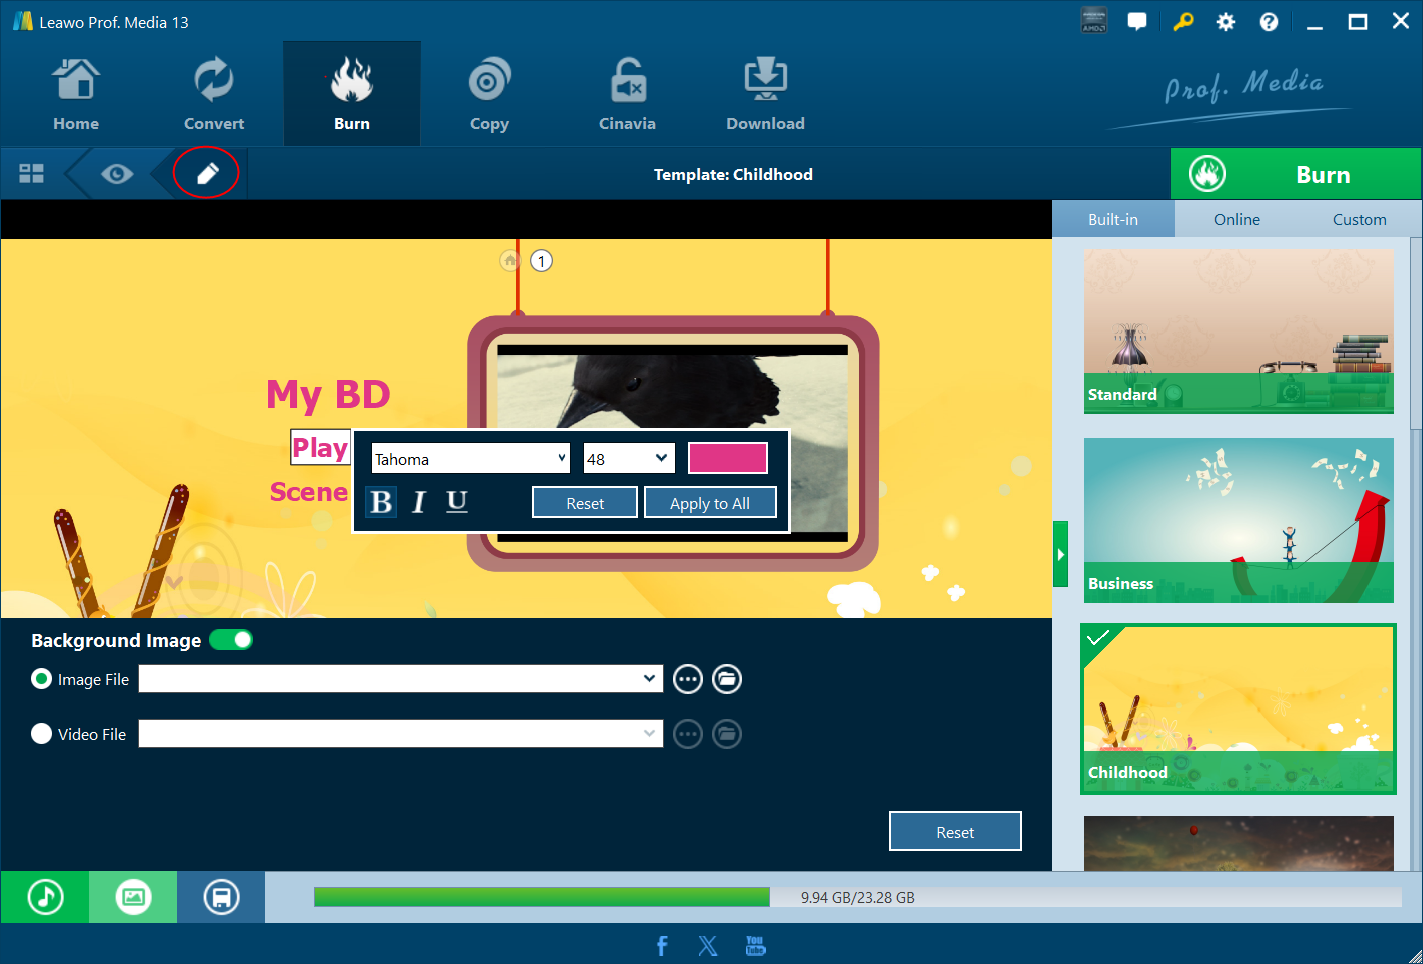Select menu page 1 marker

[541, 261]
